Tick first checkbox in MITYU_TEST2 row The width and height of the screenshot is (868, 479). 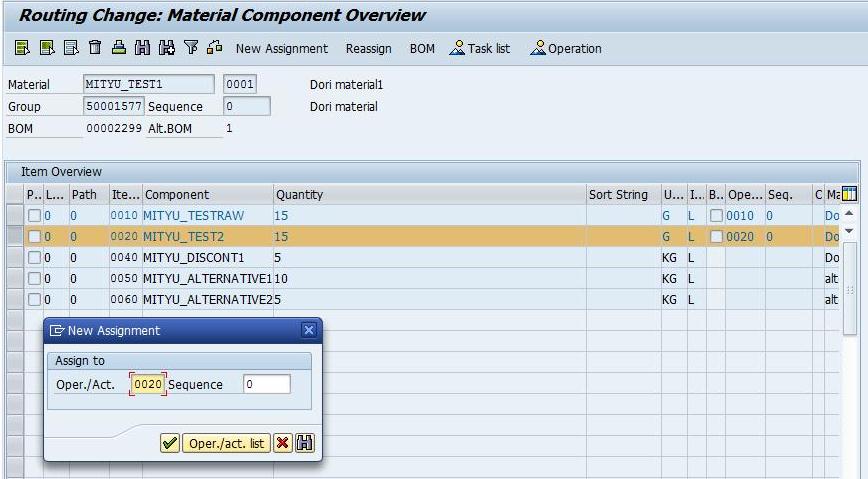[34, 236]
